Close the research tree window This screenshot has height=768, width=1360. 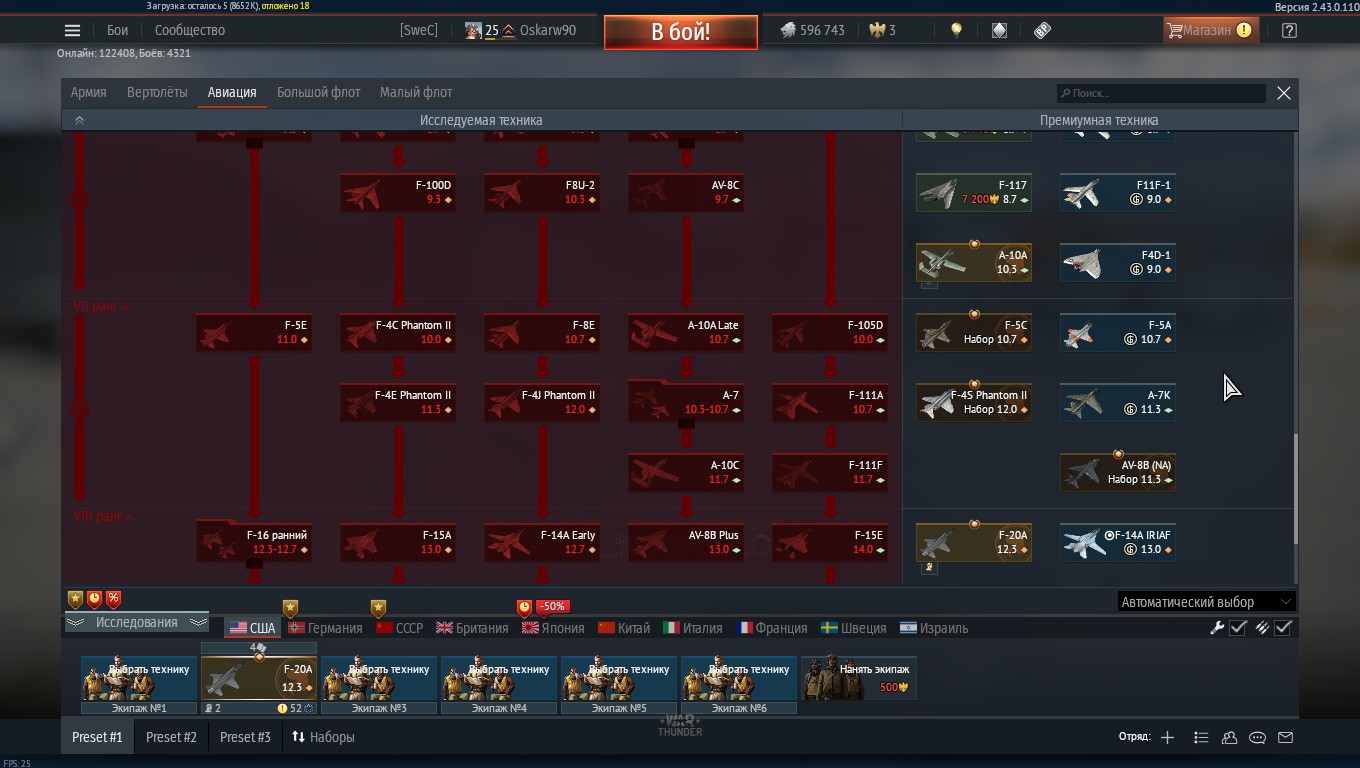[x=1284, y=93]
